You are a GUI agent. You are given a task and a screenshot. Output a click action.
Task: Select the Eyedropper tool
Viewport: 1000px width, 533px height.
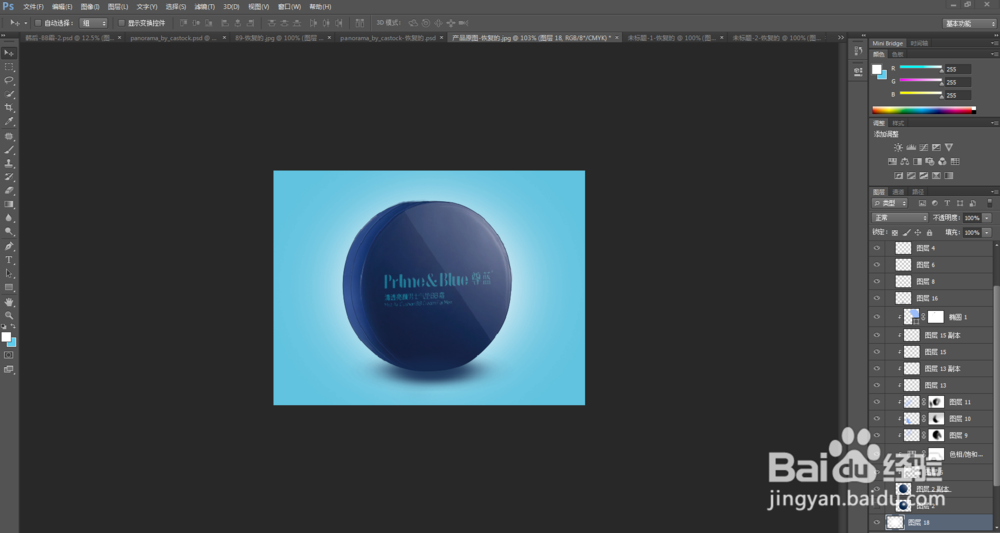coord(9,121)
